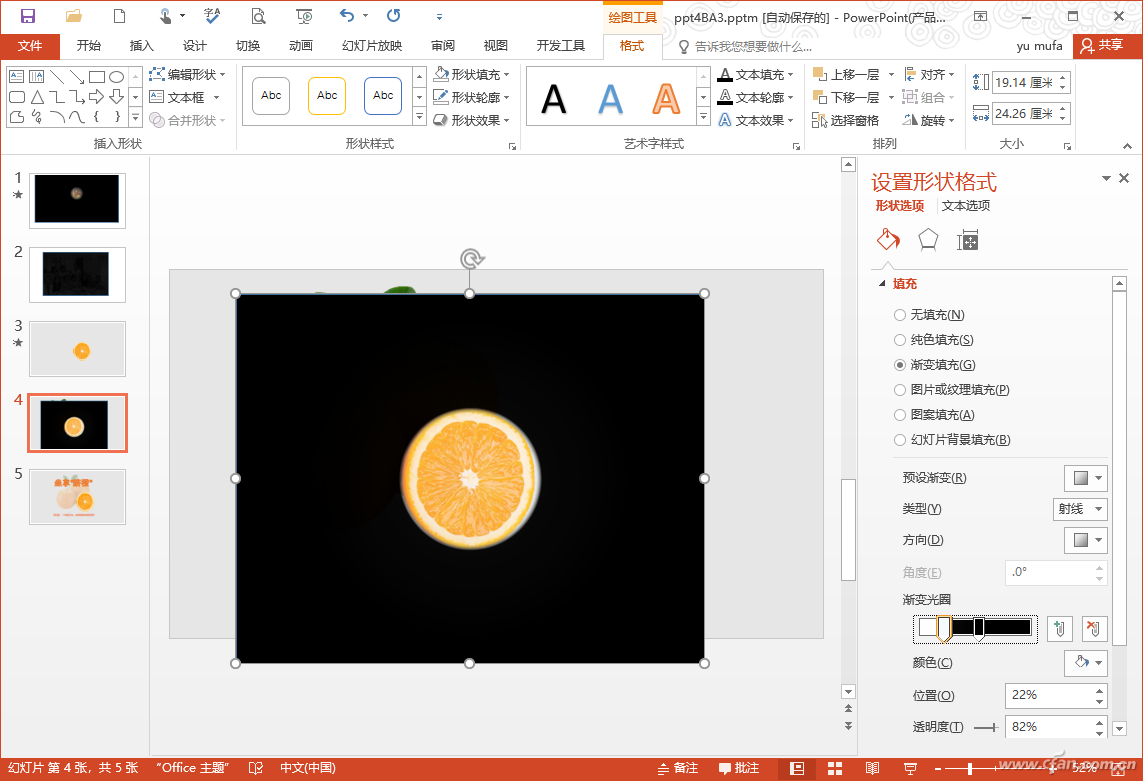This screenshot has width=1143, height=781.
Task: Click the Save icon in quick access toolbar
Action: [28, 16]
